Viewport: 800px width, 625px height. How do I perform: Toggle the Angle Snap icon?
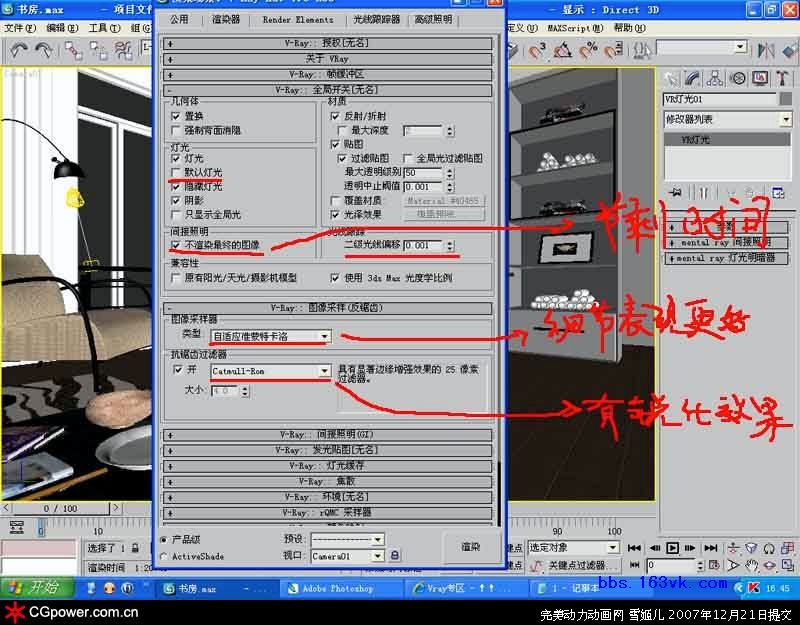(x=562, y=51)
